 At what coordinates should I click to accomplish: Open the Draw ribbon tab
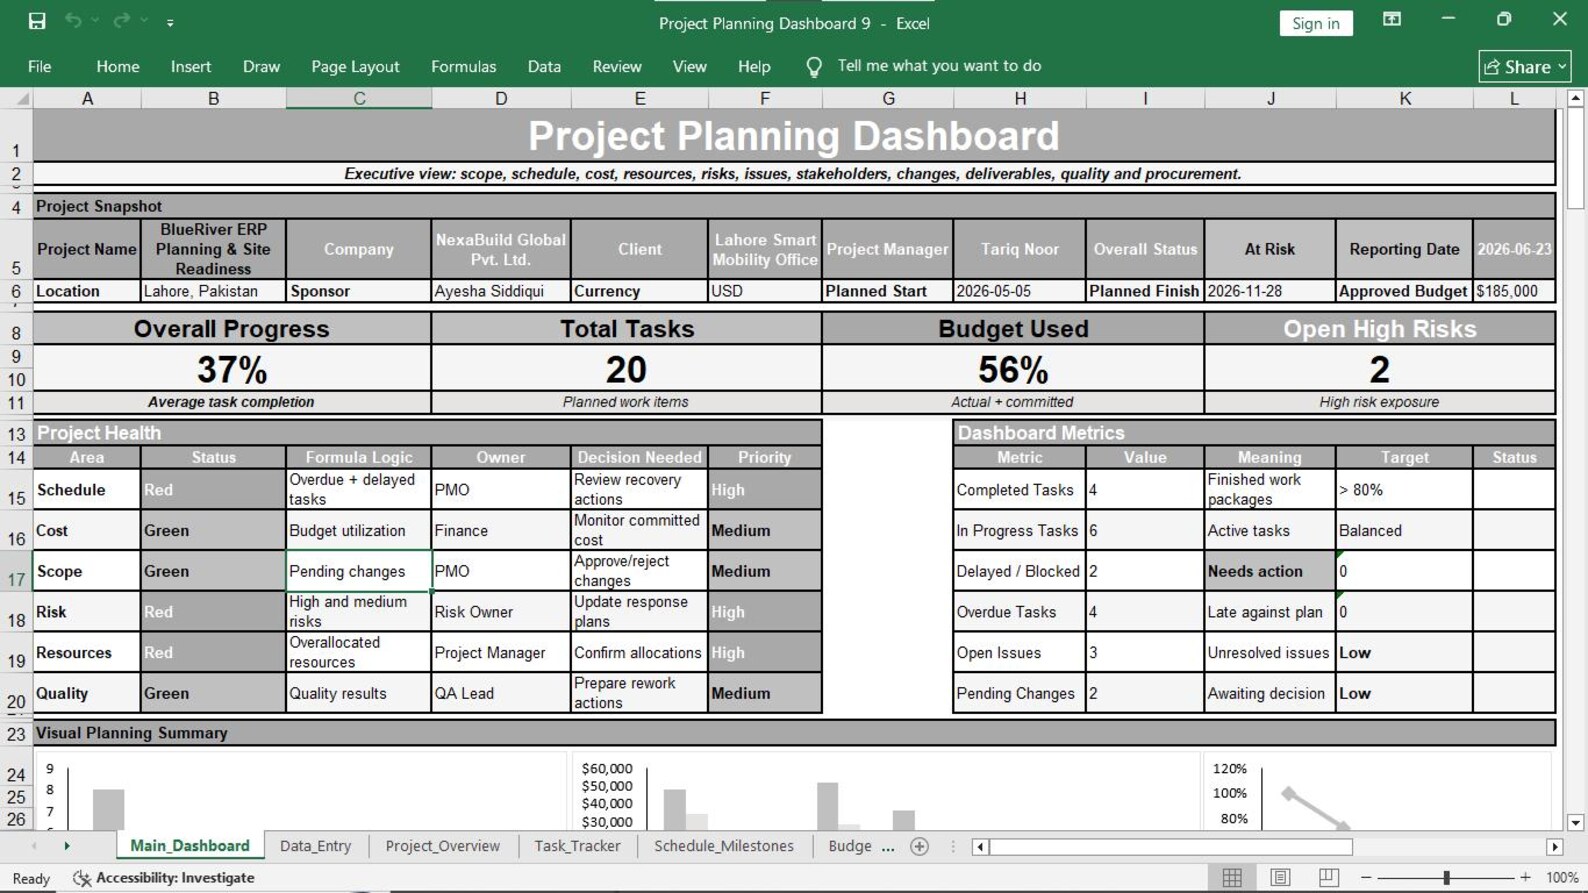click(x=261, y=67)
